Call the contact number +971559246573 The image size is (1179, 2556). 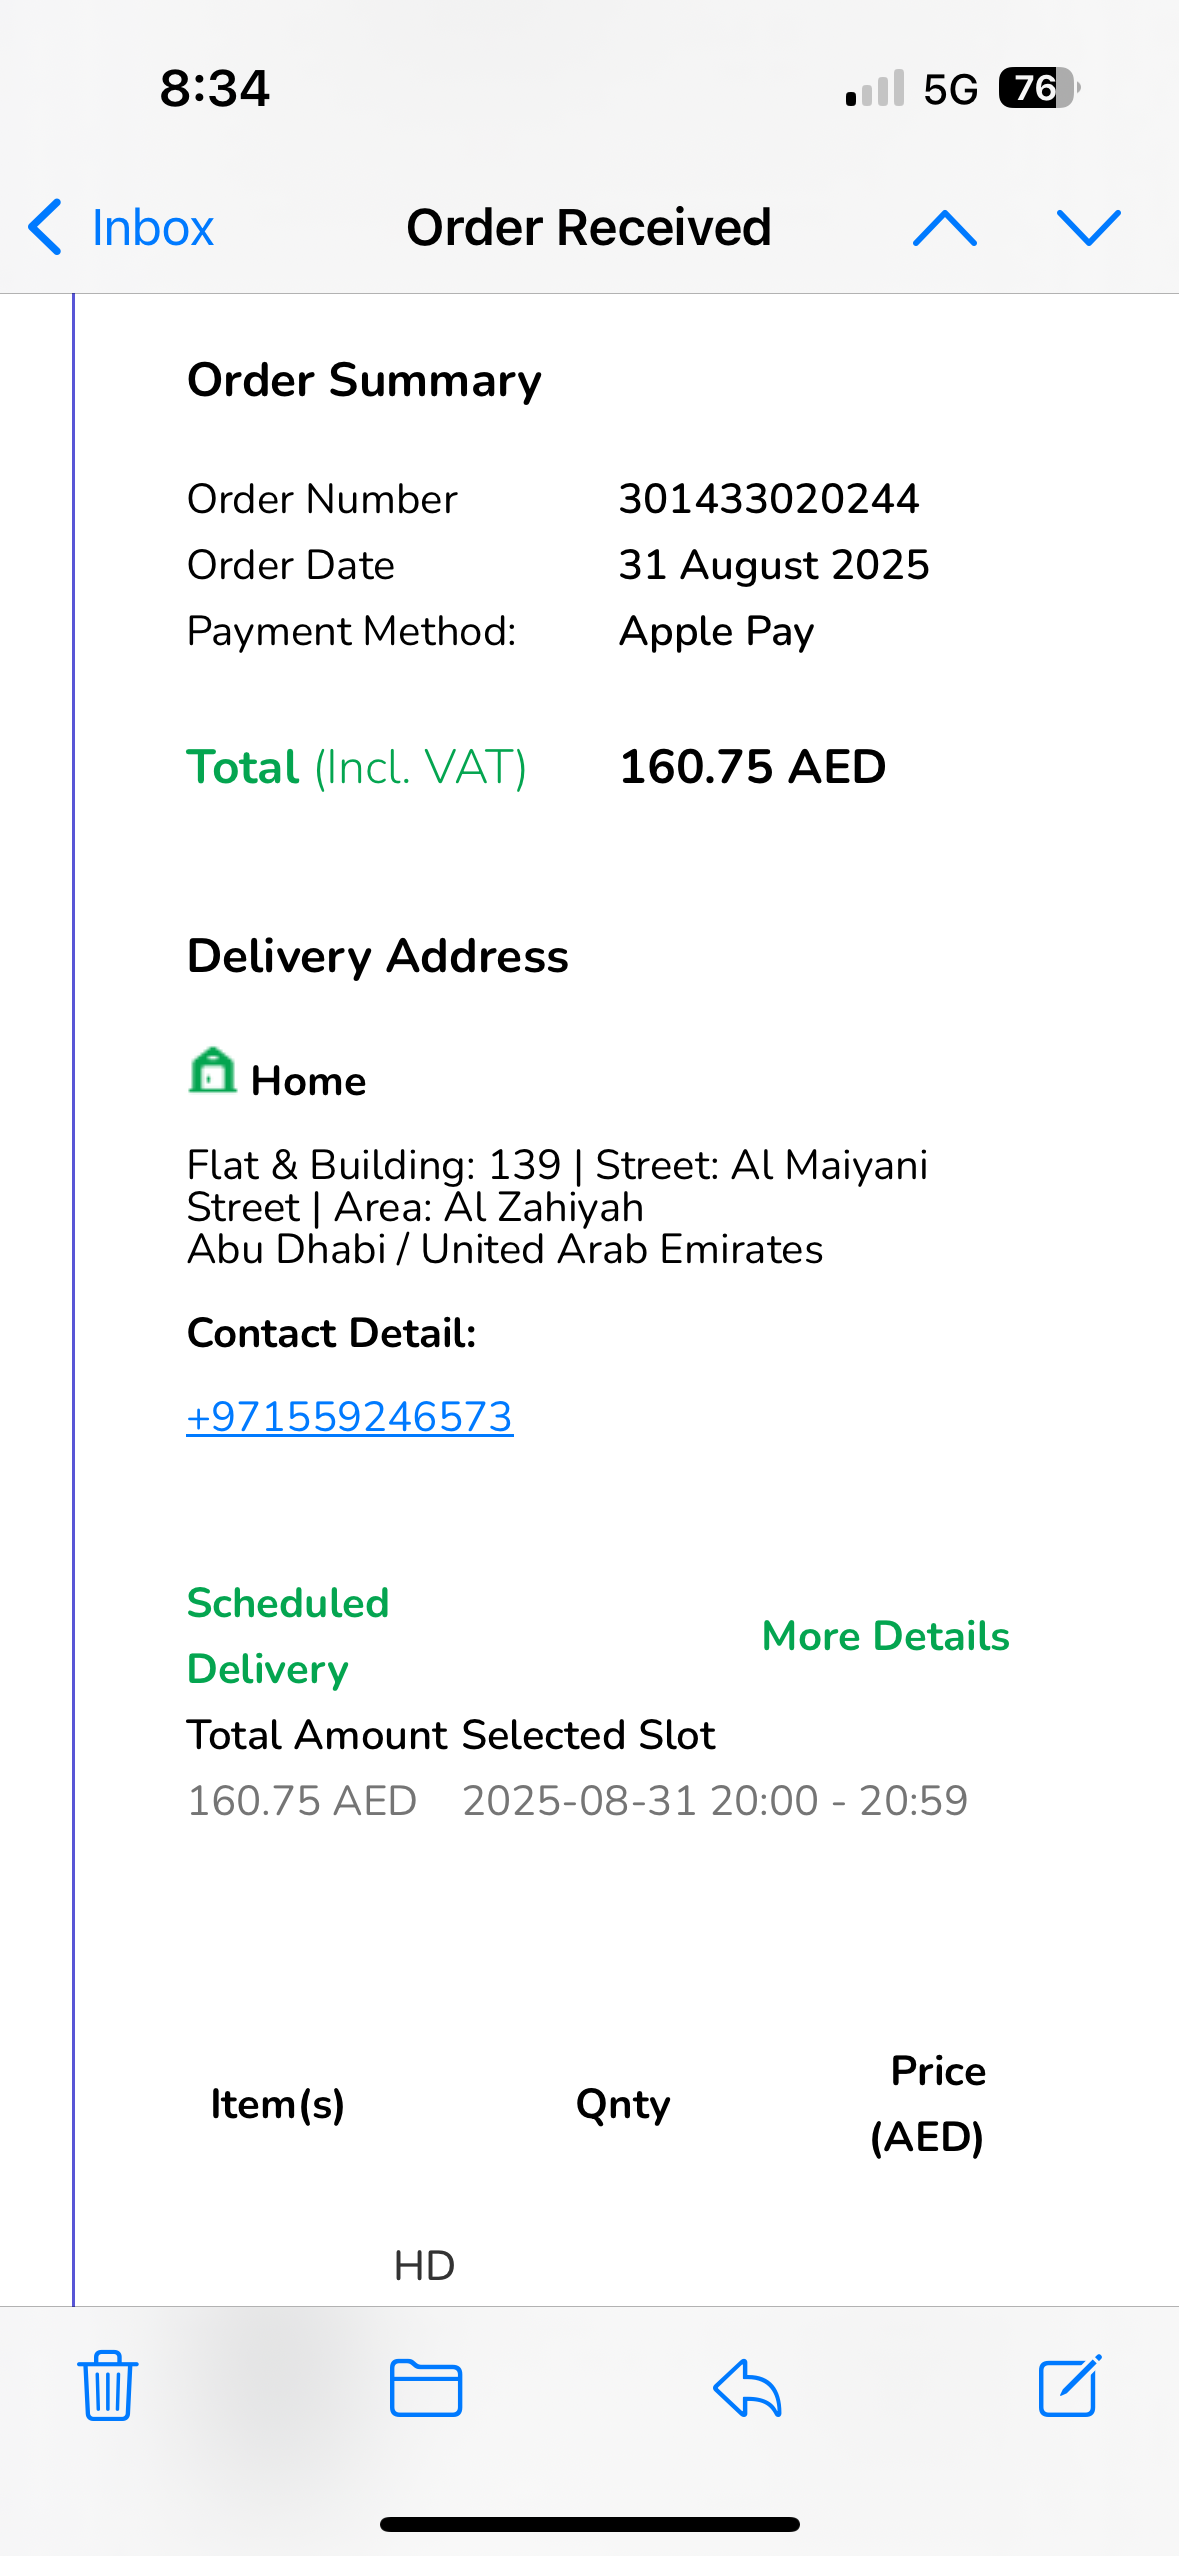tap(350, 1417)
